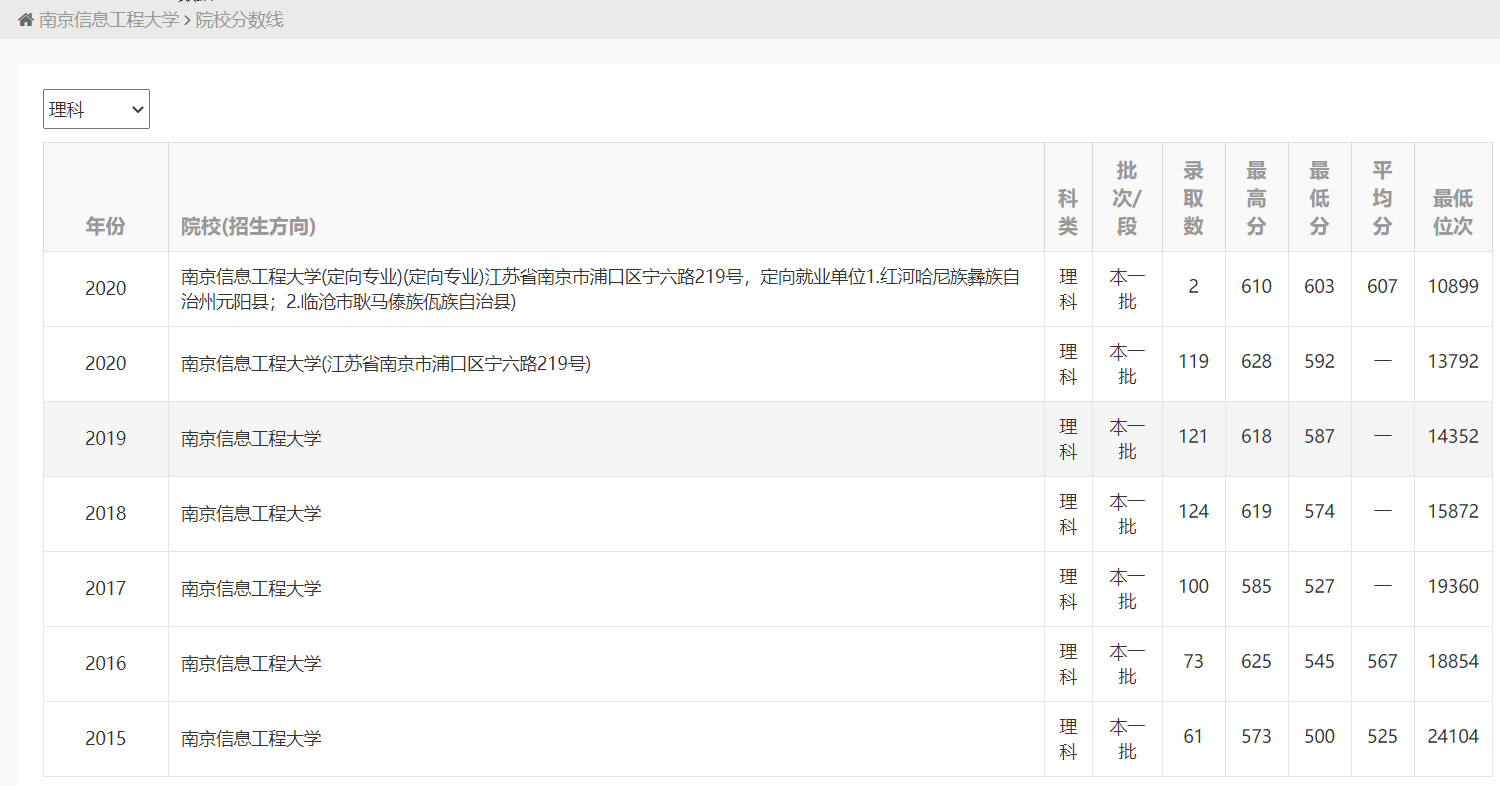Click 南京信息工程大学 in the 2018 row
Screen dimensions: 1500x786
tap(251, 513)
